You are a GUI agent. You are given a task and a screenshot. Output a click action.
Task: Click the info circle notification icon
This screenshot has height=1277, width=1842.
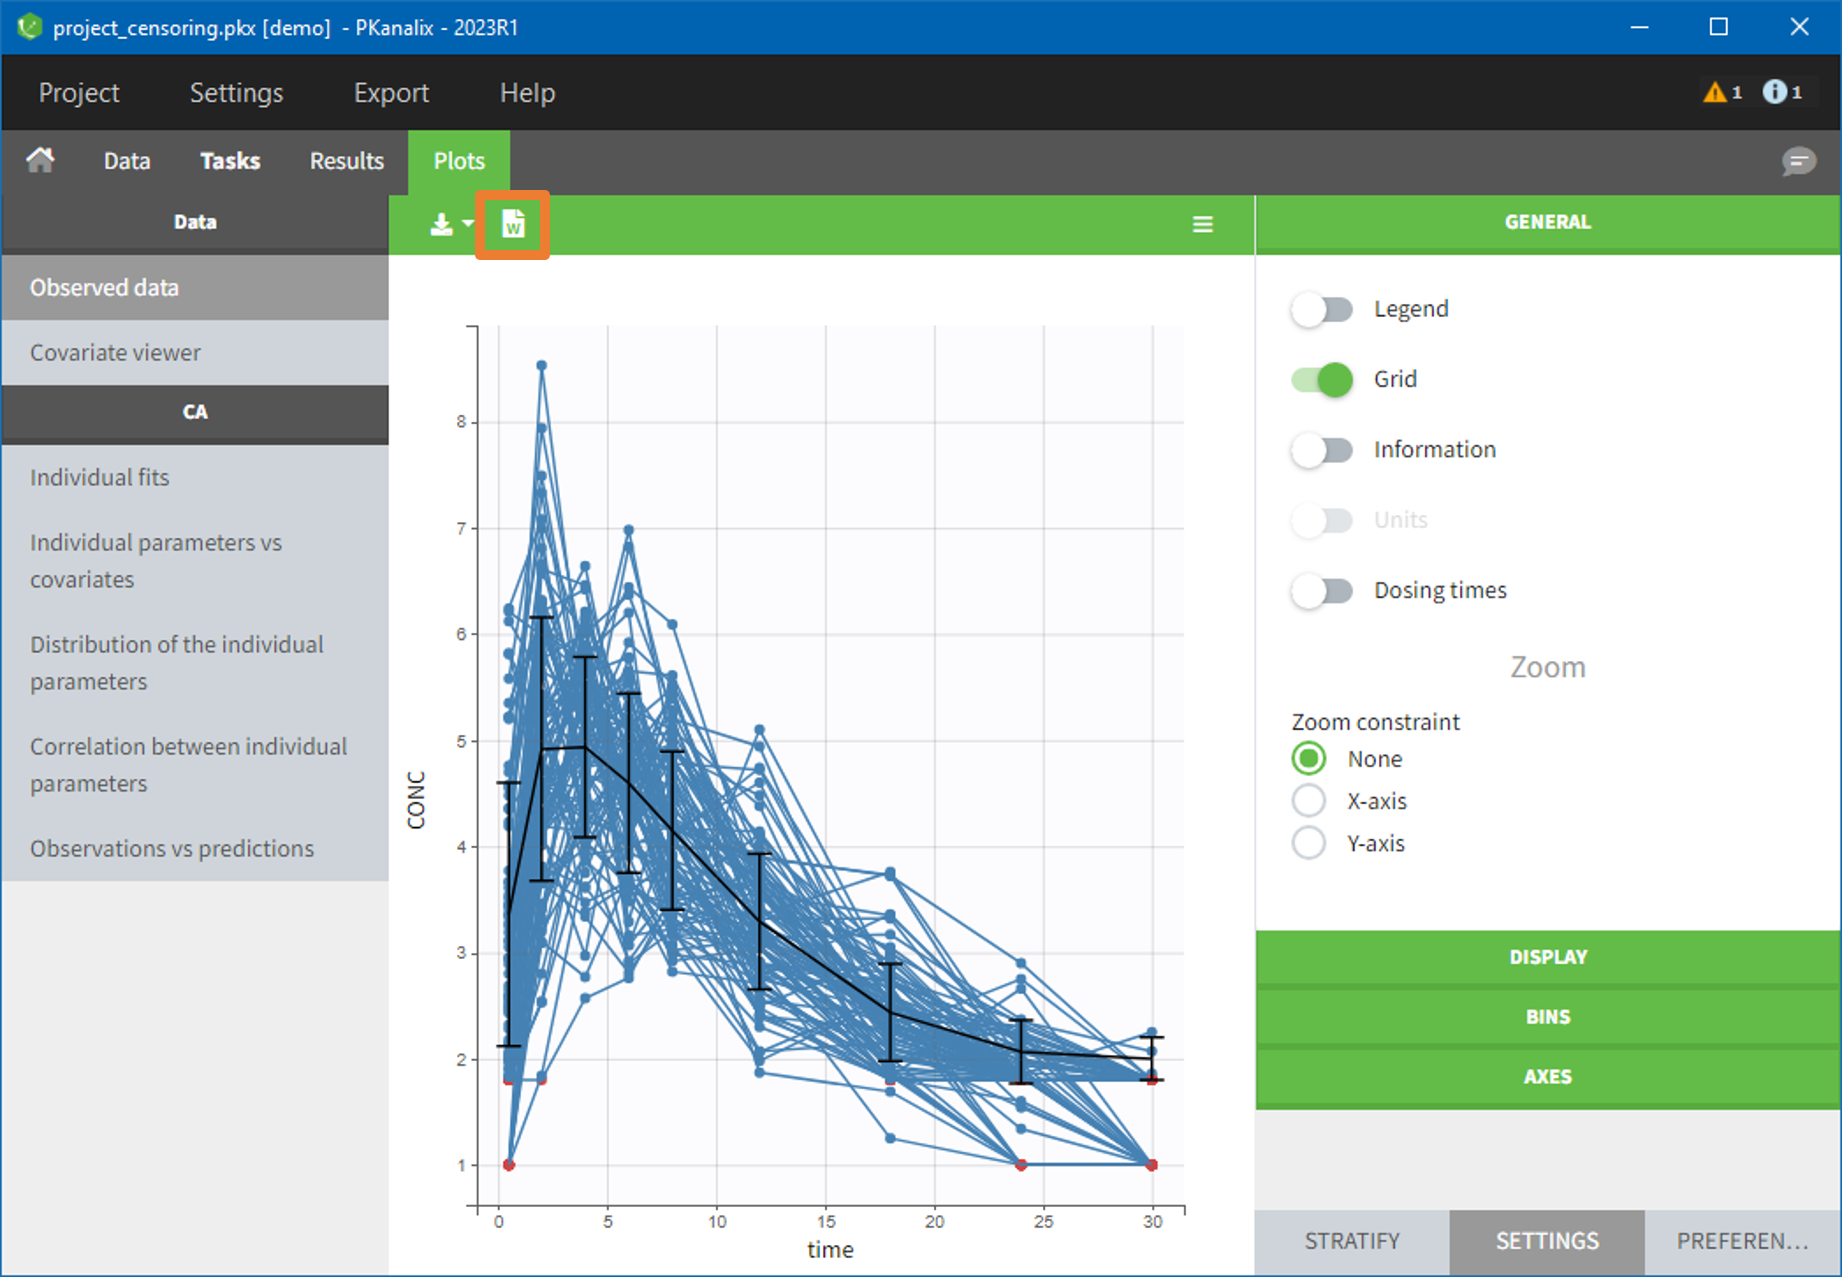[1774, 92]
